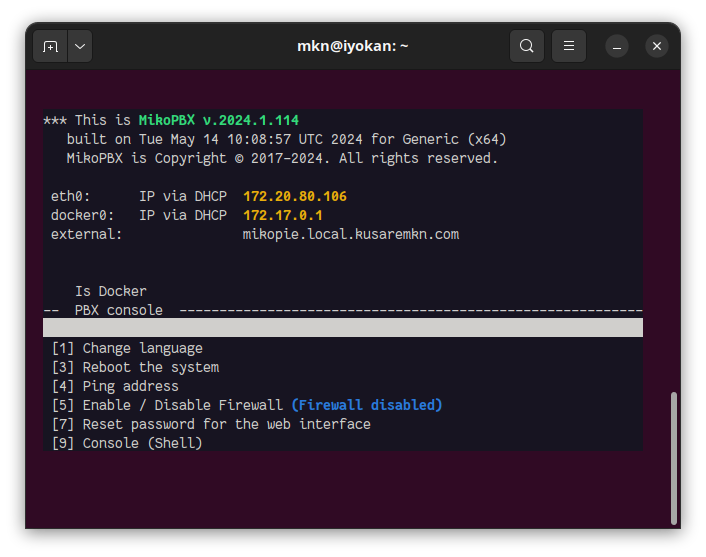Click the hostname mikopie.local.kusaremkn.com
This screenshot has width=706, height=557.
[x=351, y=234]
